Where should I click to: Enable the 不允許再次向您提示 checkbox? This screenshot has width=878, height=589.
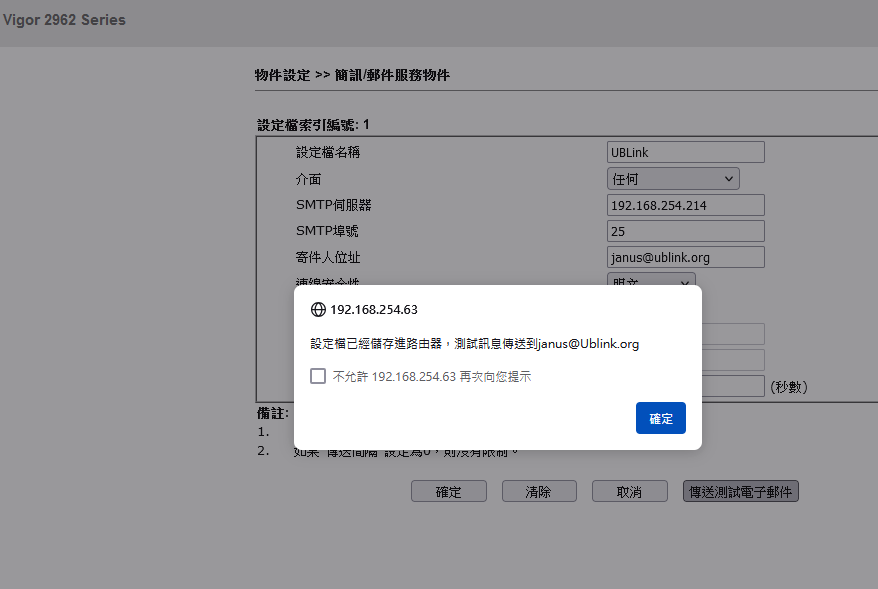pyautogui.click(x=318, y=376)
